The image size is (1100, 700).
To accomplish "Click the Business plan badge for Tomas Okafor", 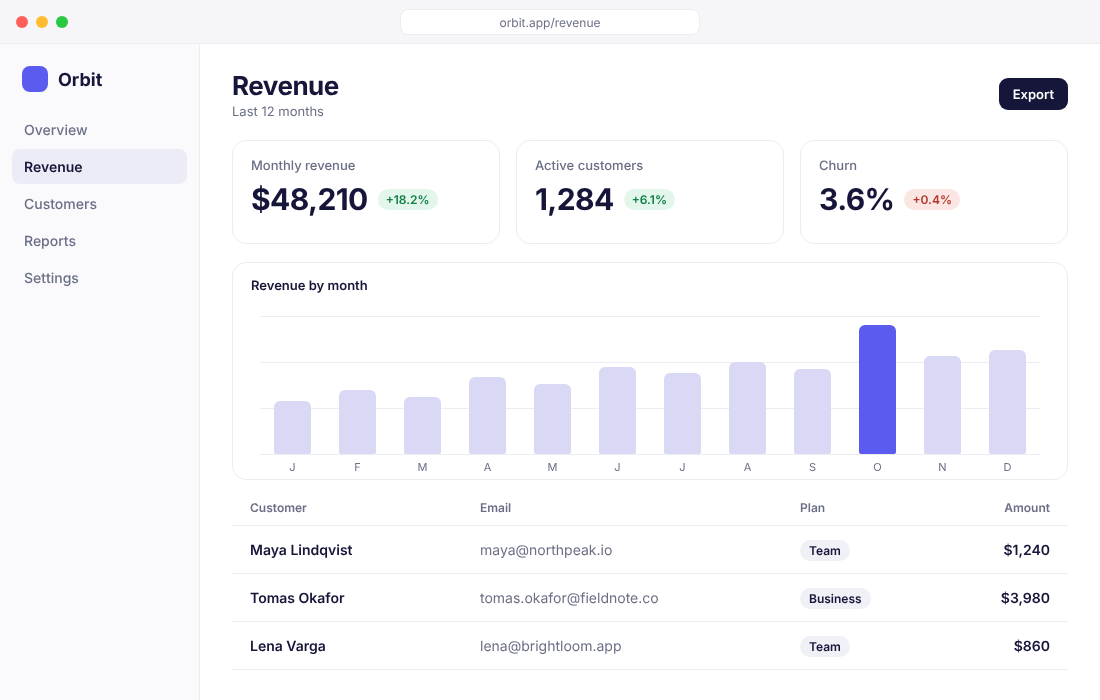I will [x=835, y=598].
